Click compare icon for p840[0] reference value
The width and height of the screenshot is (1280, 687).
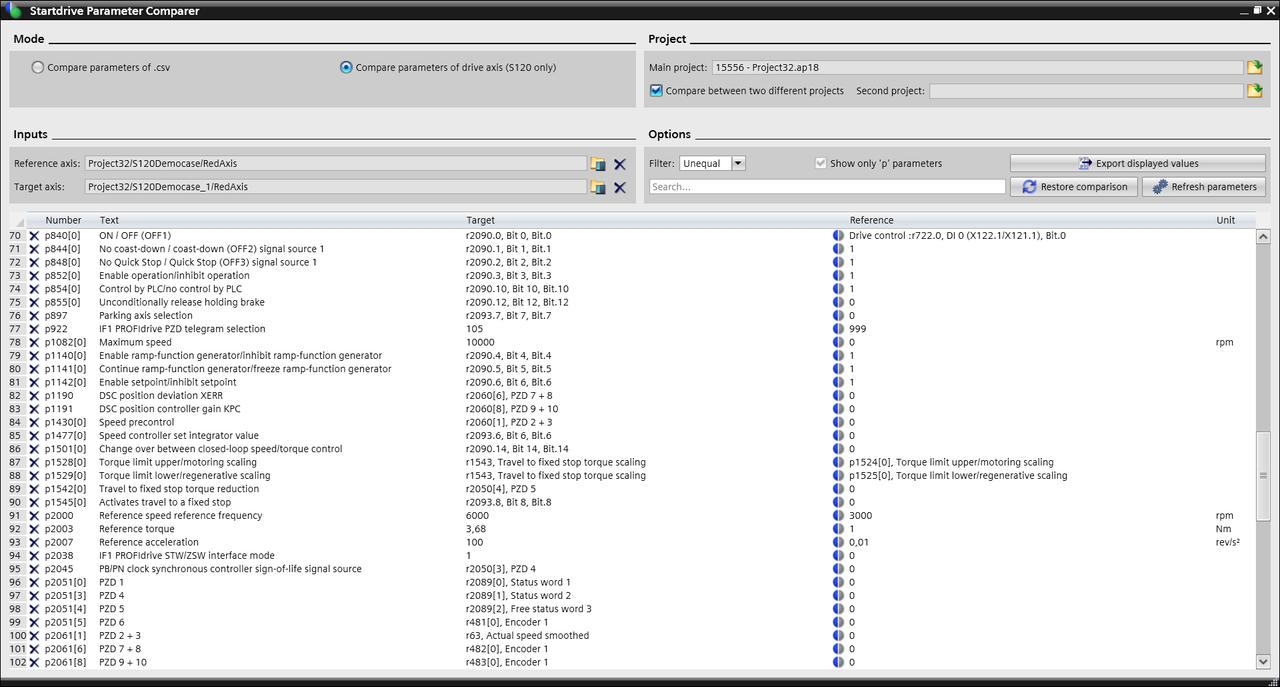point(838,236)
